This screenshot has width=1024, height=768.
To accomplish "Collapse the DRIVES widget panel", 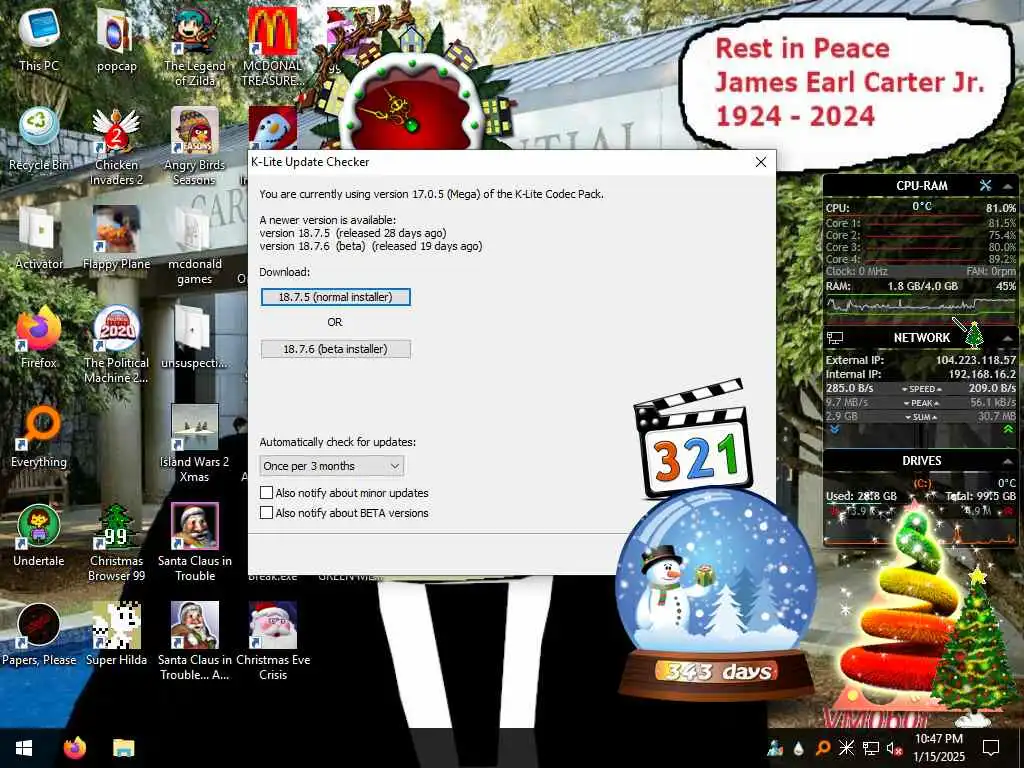I will 1007,461.
